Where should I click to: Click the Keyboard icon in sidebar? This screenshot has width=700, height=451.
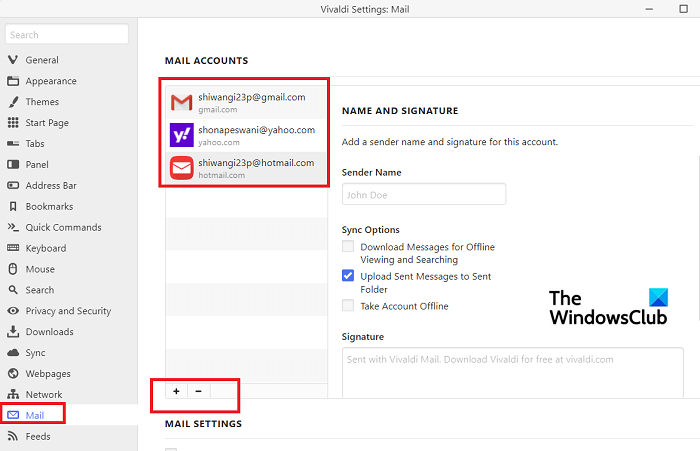pos(13,248)
